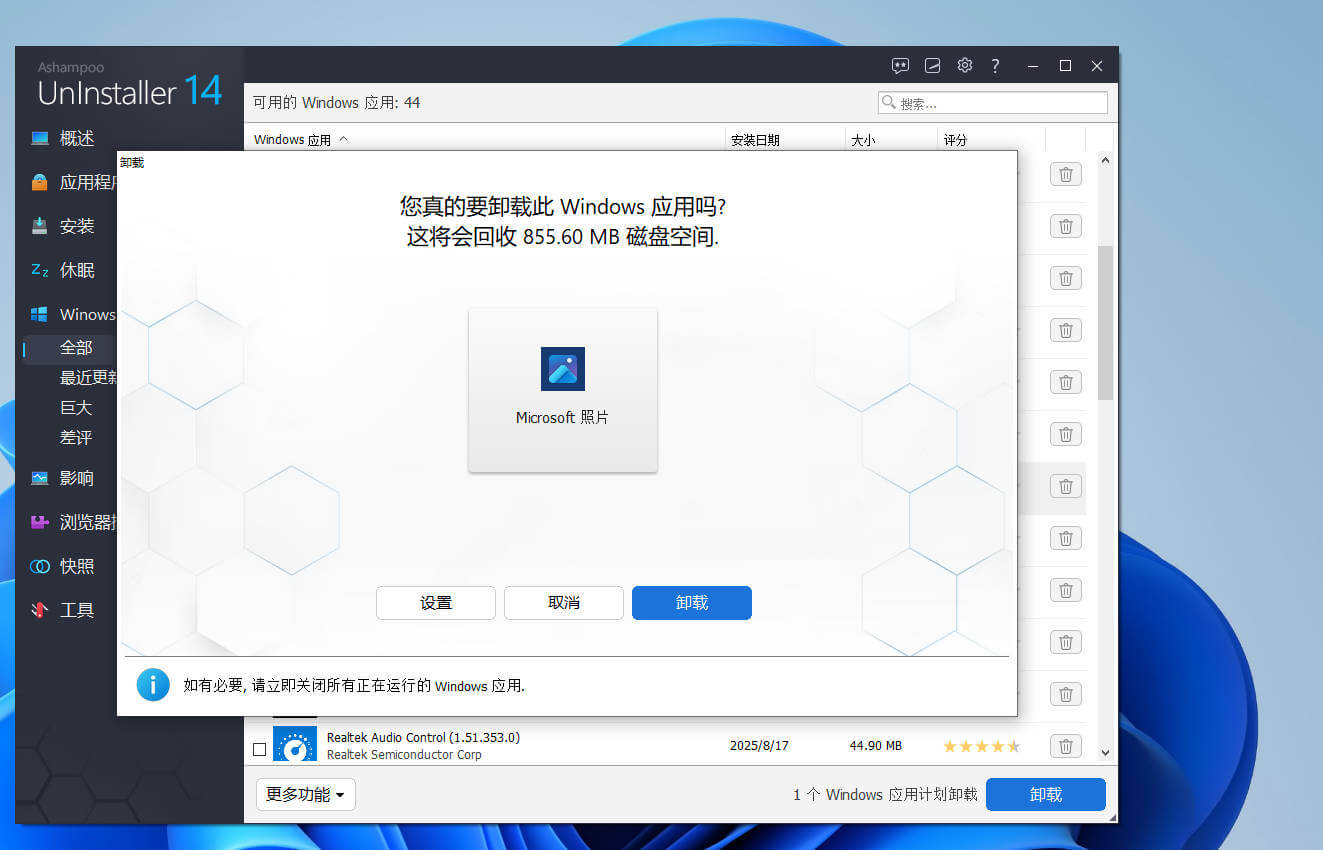Switch to the 差评 filter in sidebar

[x=75, y=438]
